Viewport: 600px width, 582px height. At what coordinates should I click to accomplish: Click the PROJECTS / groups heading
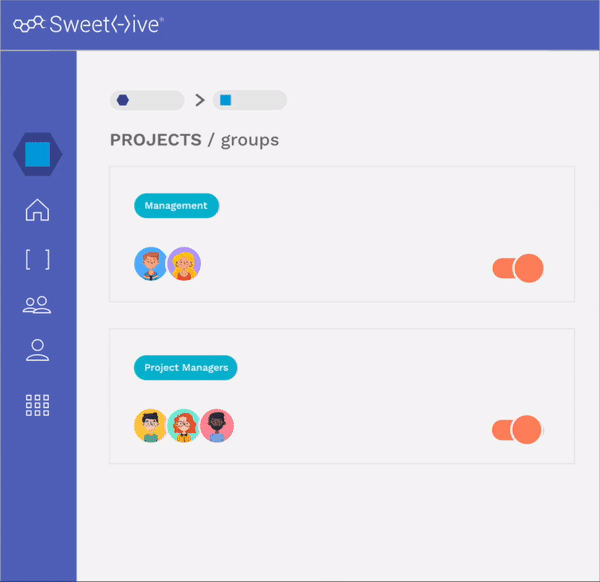pos(194,140)
